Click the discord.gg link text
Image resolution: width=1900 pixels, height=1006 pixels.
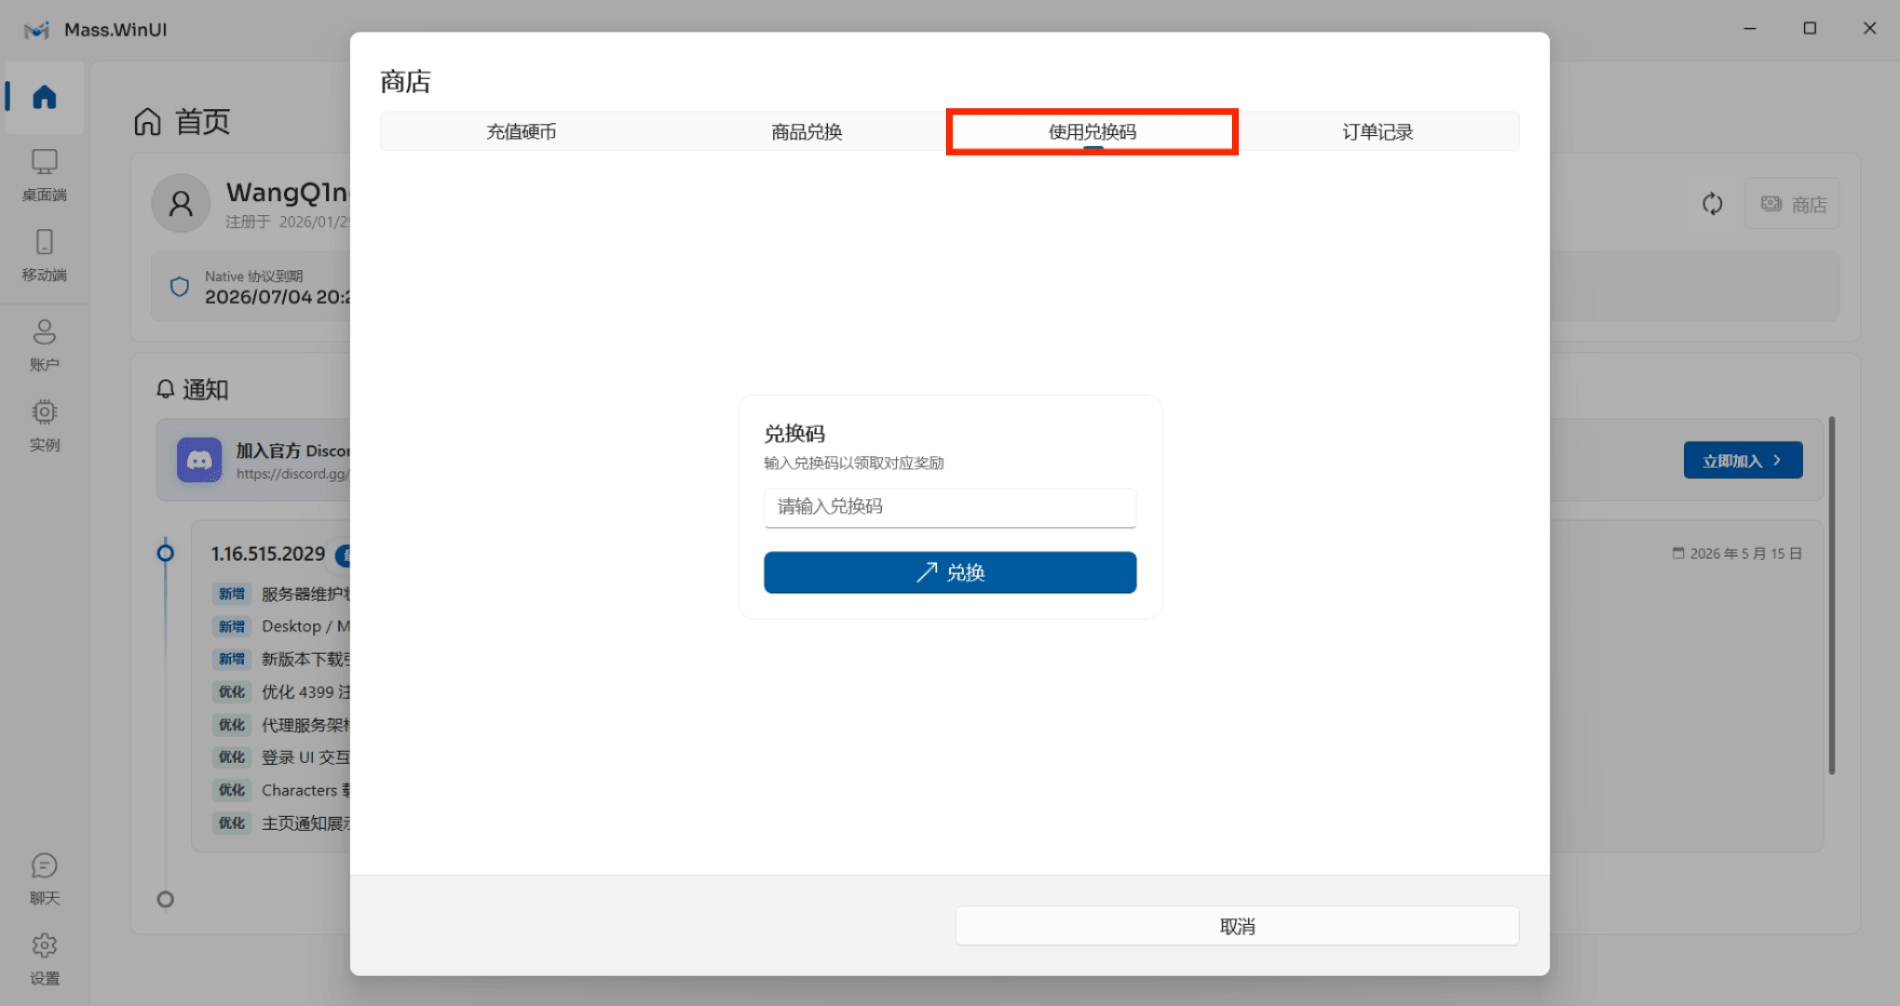point(293,474)
